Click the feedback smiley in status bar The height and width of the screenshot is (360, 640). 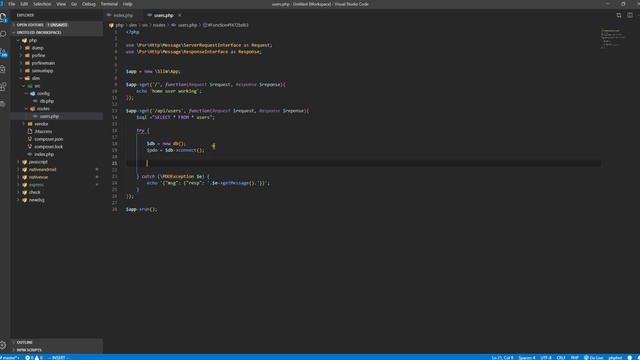630,358
